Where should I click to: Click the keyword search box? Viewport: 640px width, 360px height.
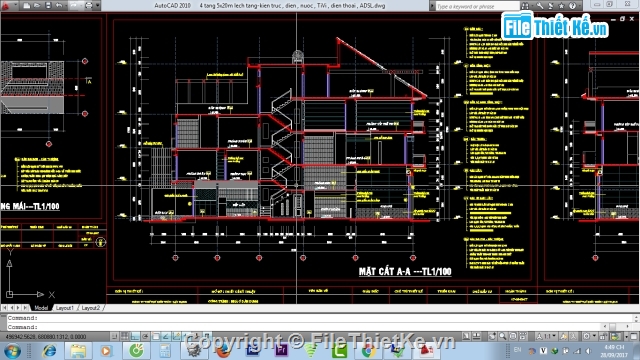477,6
